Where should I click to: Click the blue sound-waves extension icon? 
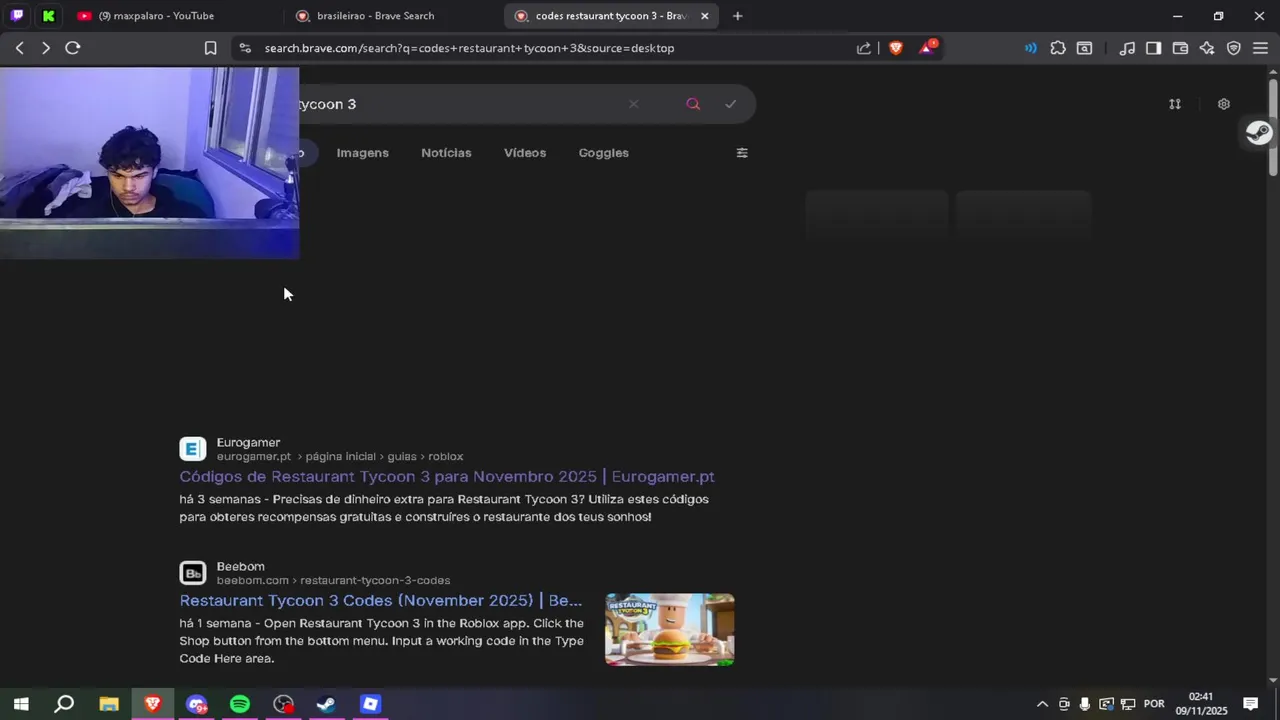pyautogui.click(x=1031, y=48)
